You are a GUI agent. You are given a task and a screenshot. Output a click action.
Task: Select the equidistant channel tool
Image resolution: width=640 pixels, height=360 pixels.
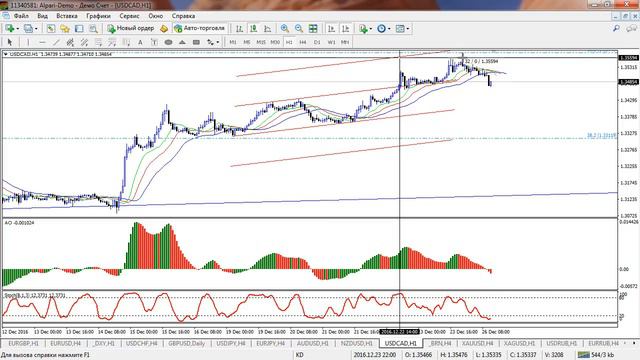click(x=70, y=42)
